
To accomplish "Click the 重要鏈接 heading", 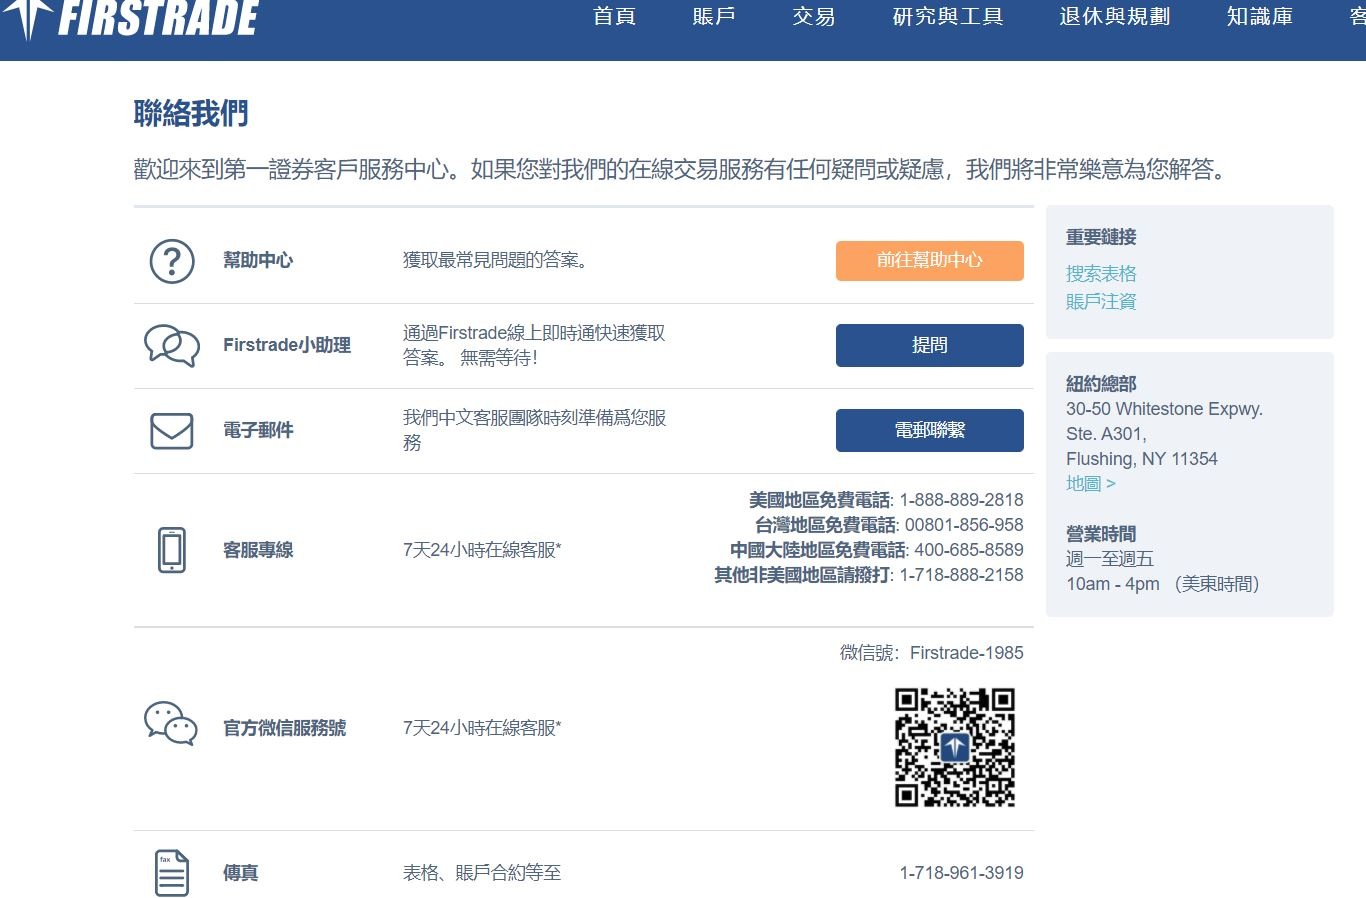I will point(1101,237).
